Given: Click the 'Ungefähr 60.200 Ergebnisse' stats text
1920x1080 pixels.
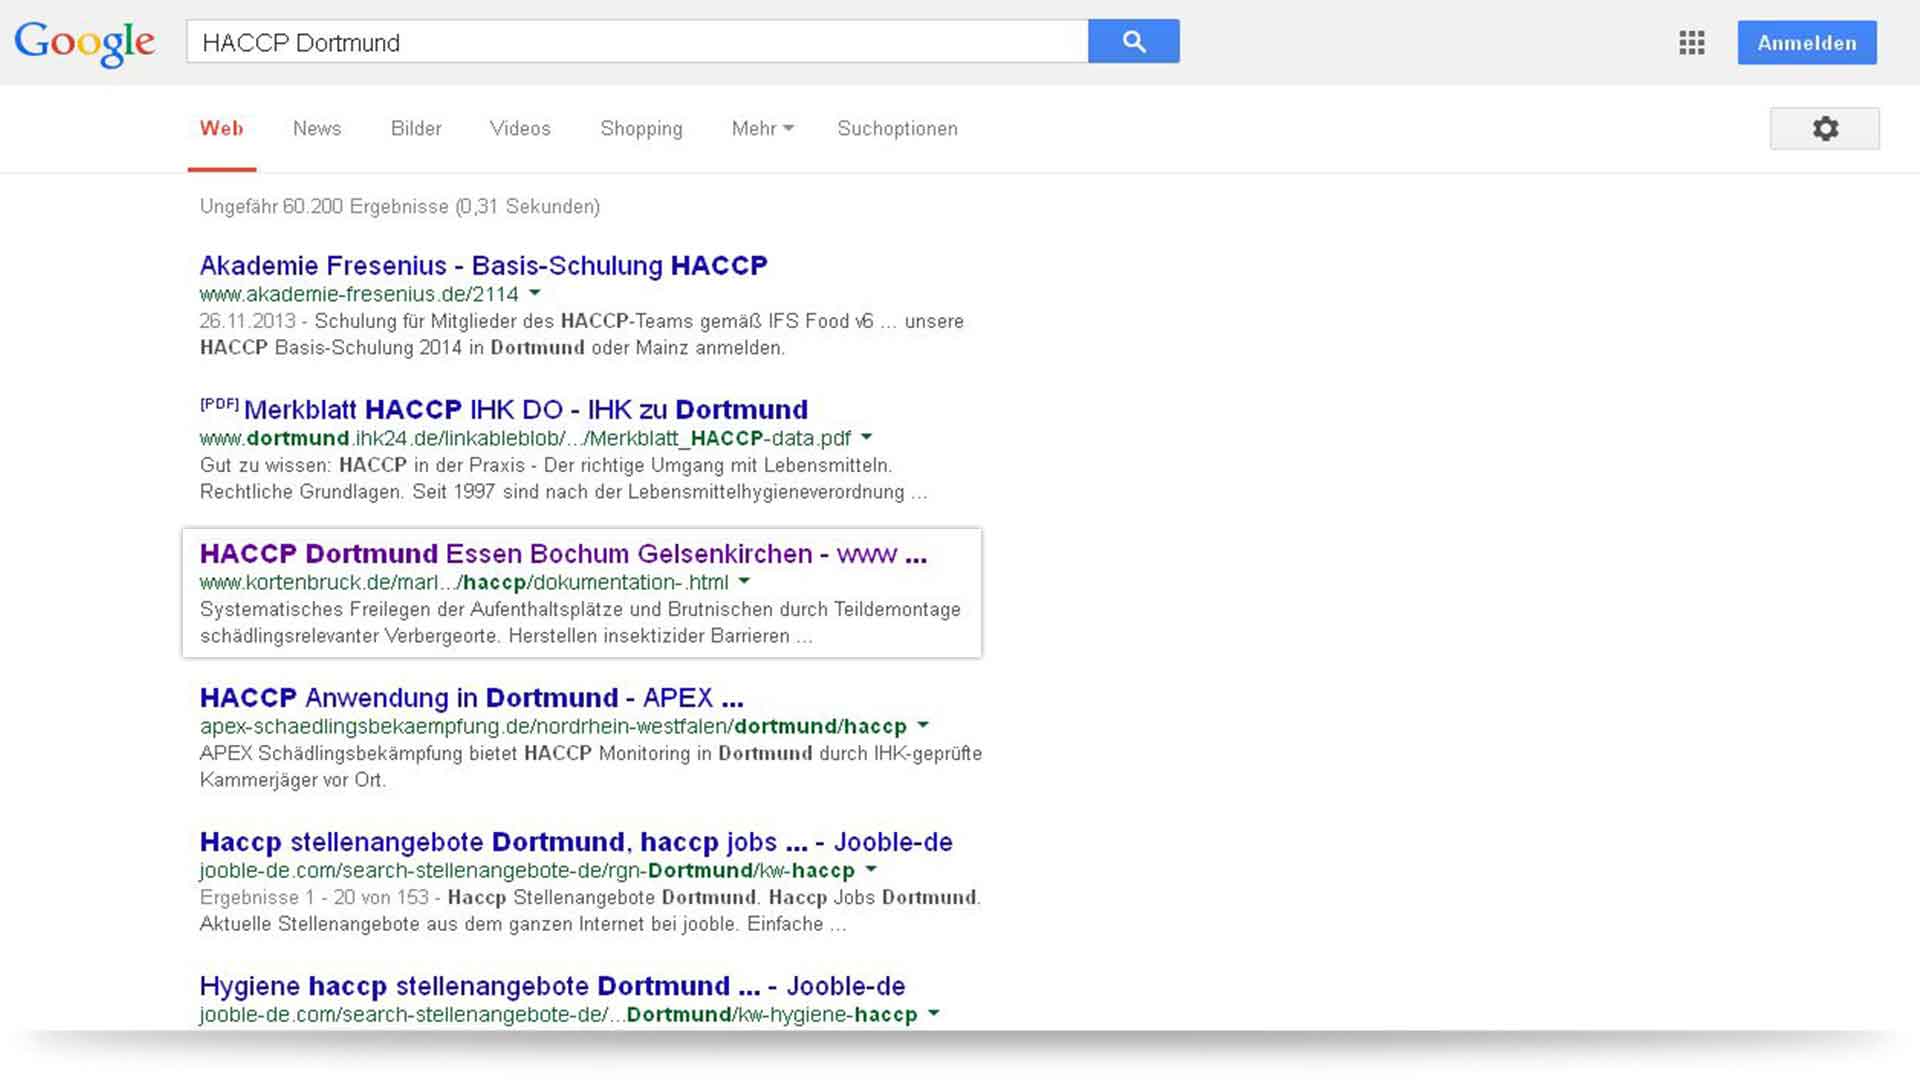Looking at the screenshot, I should pos(399,207).
